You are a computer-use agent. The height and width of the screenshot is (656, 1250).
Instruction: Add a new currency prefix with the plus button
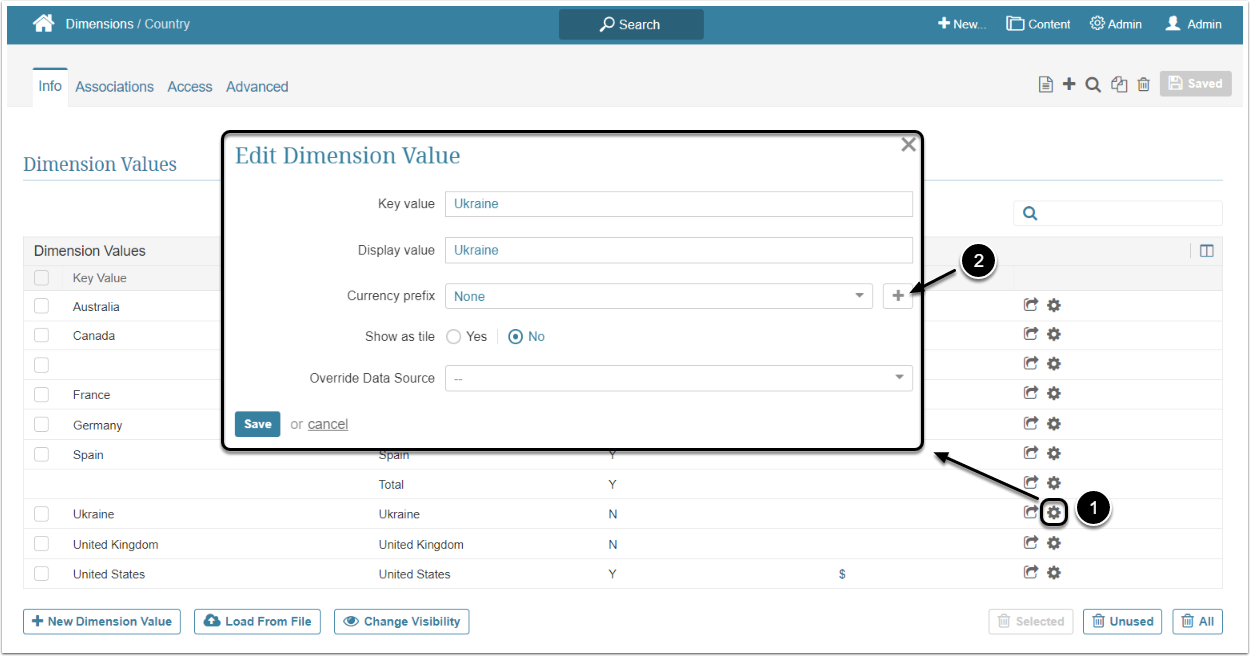pyautogui.click(x=898, y=296)
